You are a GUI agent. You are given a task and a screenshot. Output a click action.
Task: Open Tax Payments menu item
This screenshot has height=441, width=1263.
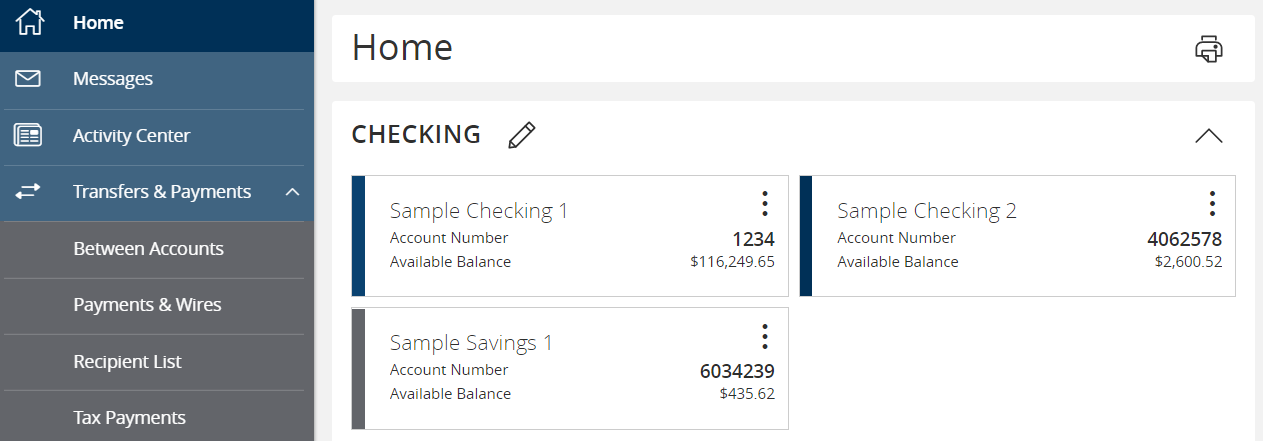coord(129,418)
